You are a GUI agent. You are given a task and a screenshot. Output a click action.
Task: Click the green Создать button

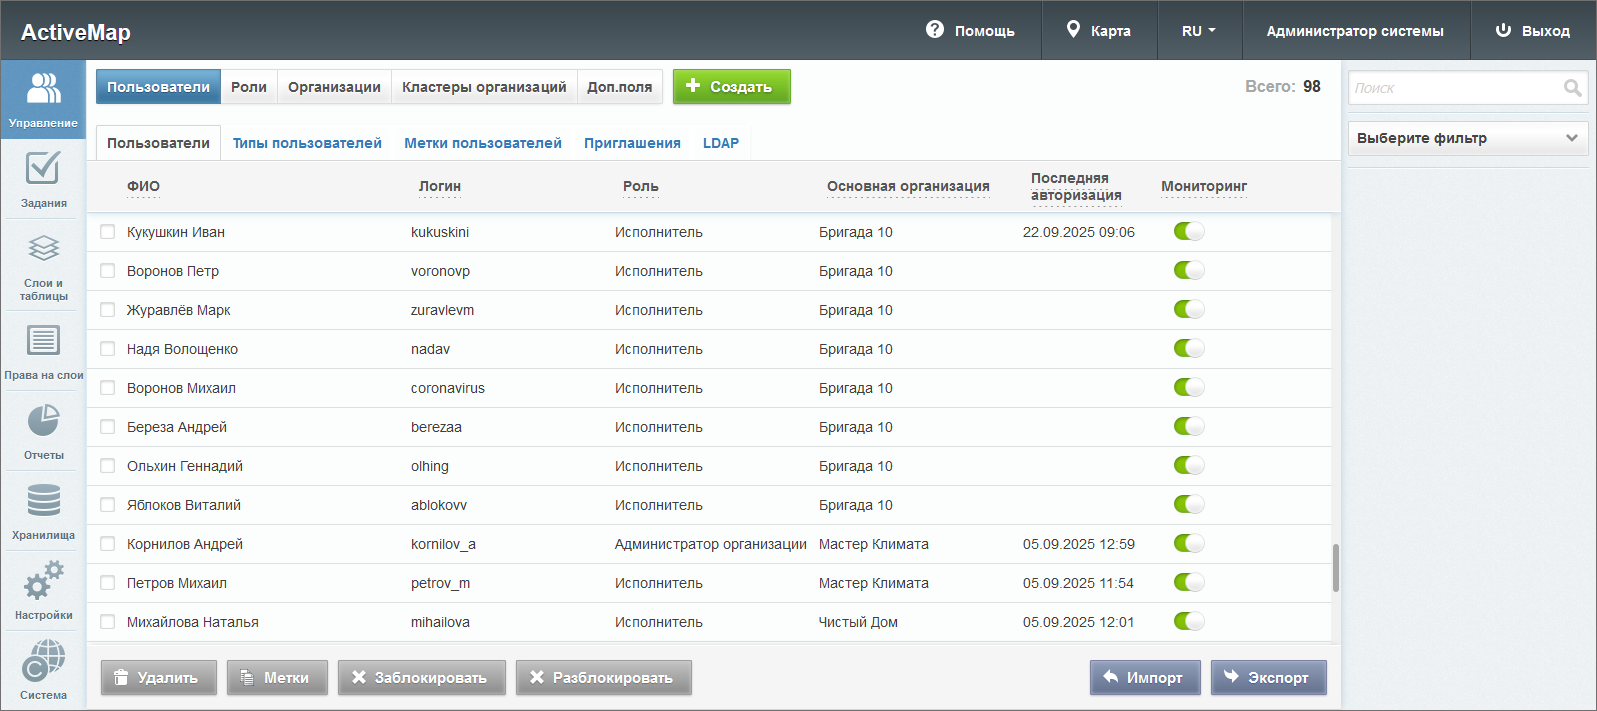(731, 87)
